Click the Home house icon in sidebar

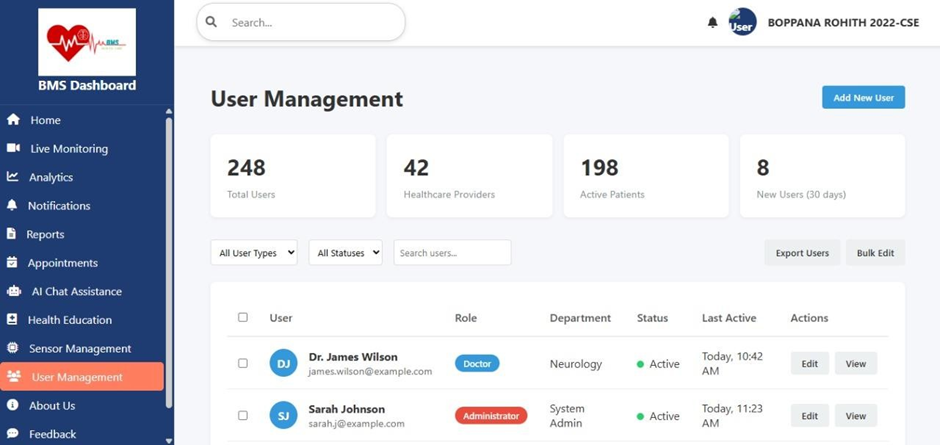[x=13, y=120]
